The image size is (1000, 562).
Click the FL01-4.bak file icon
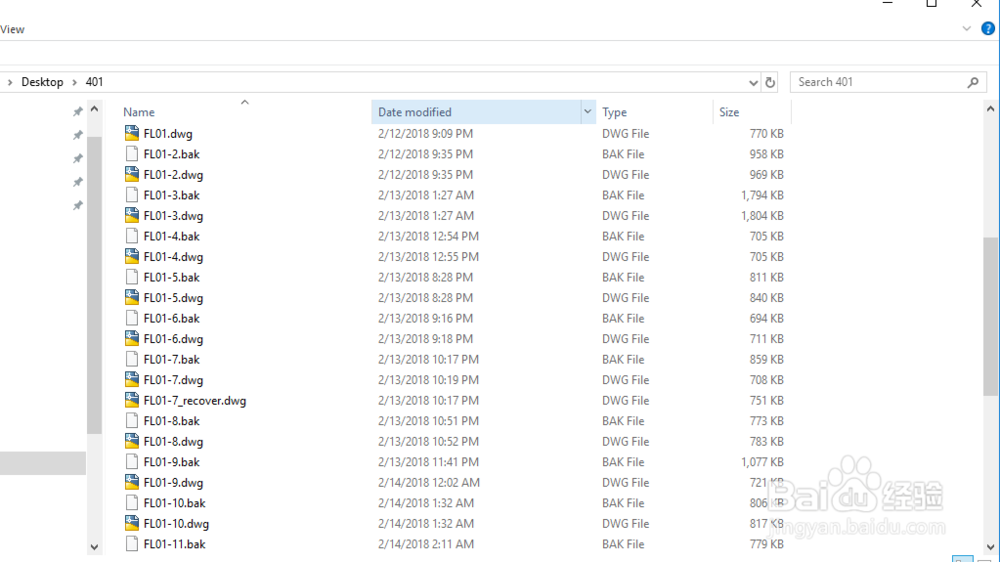click(131, 236)
